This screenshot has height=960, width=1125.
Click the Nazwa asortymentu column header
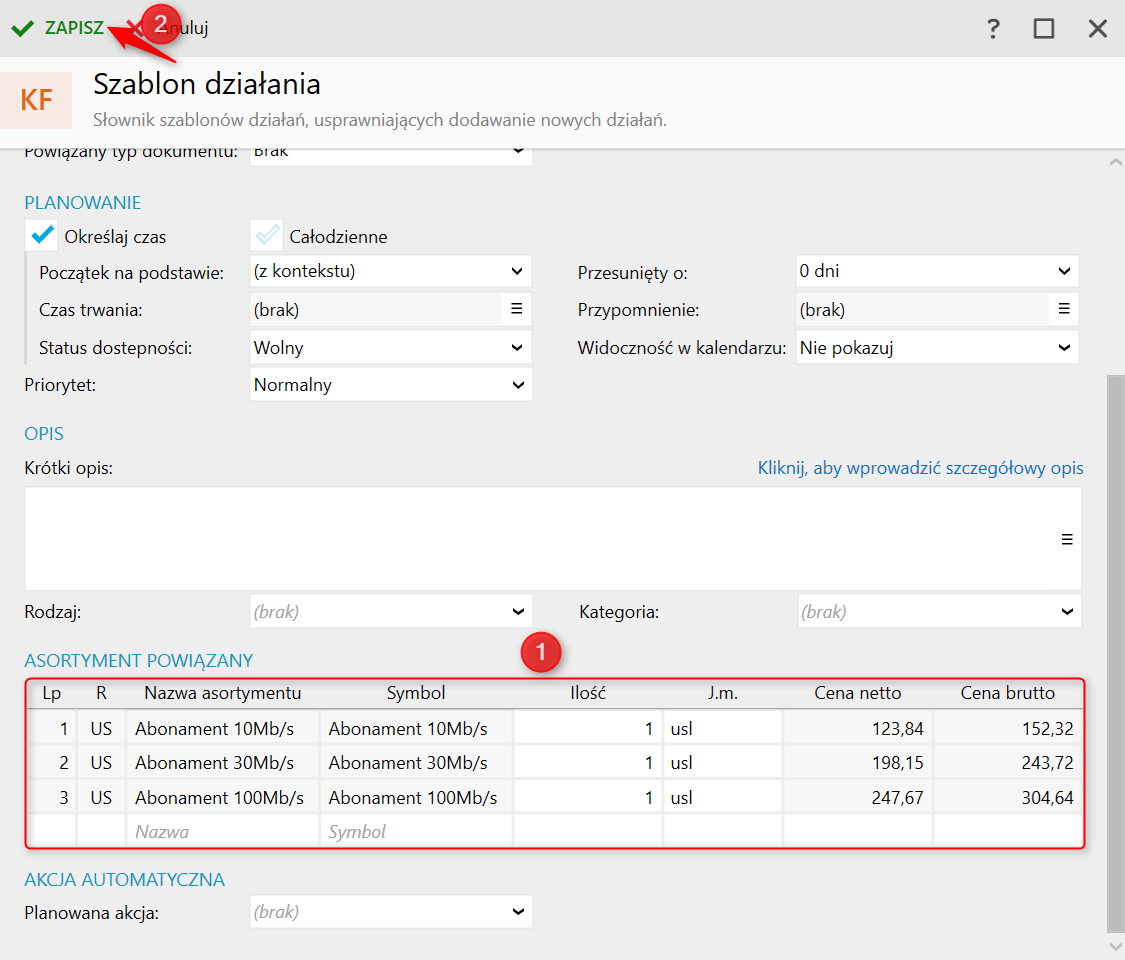pos(222,693)
